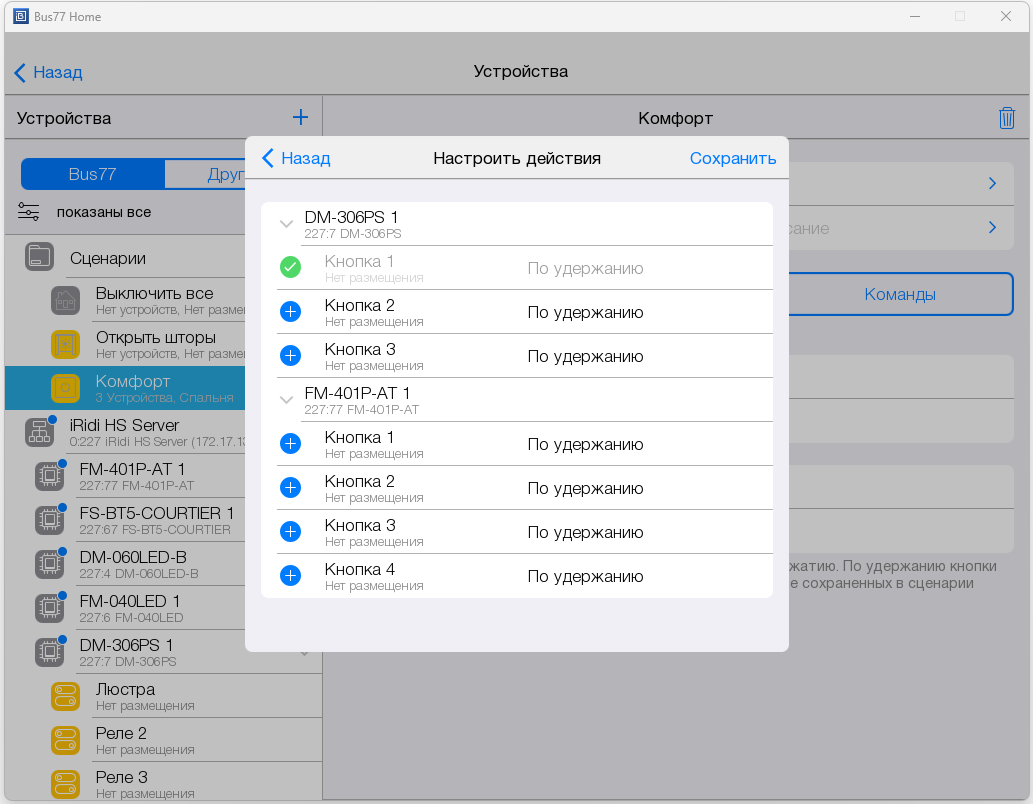The image size is (1033, 804).
Task: Click the Сценарии folder icon
Action: point(39,257)
